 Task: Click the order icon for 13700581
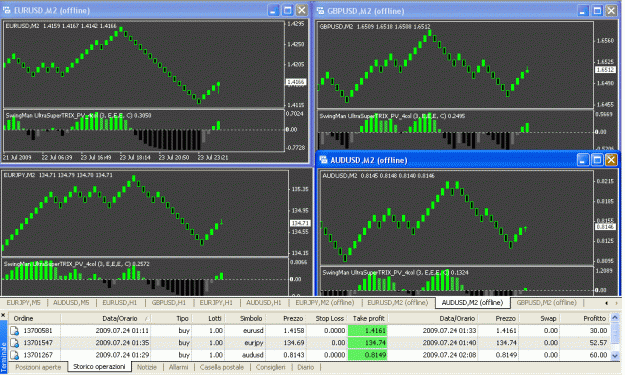click(14, 331)
